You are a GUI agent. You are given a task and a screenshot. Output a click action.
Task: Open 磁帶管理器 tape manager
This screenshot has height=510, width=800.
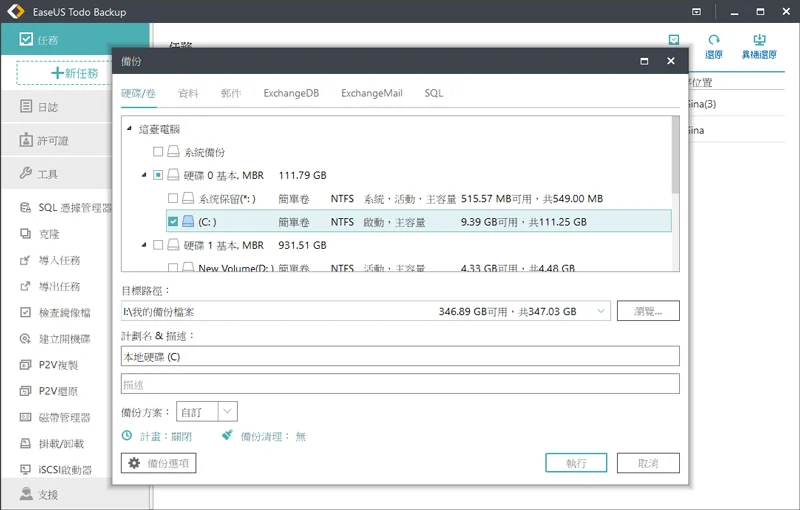pyautogui.click(x=55, y=417)
